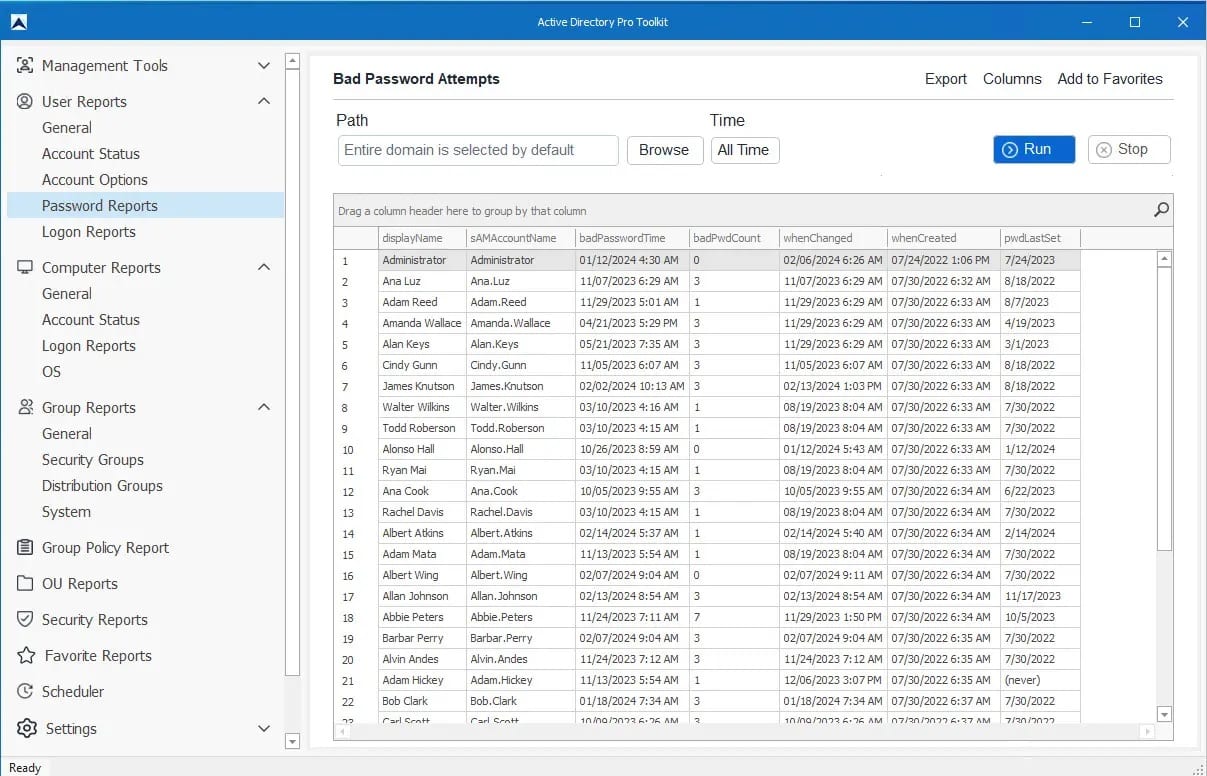Screen dimensions: 1207x776
Task: Select Distribution Groups report
Action: 102,486
